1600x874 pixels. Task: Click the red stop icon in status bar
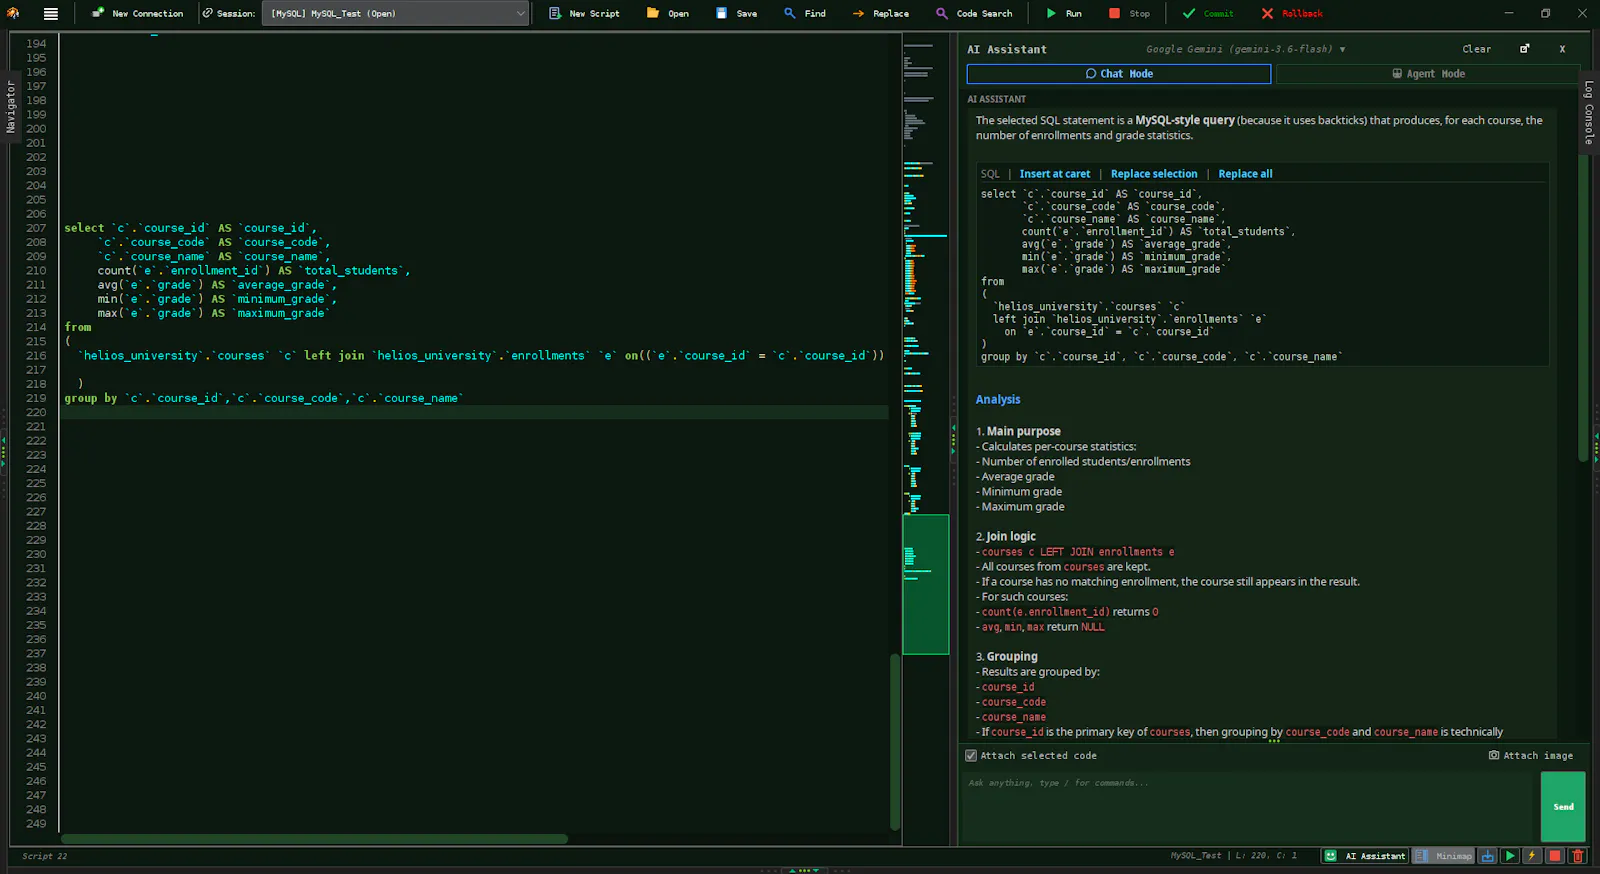pos(1555,856)
